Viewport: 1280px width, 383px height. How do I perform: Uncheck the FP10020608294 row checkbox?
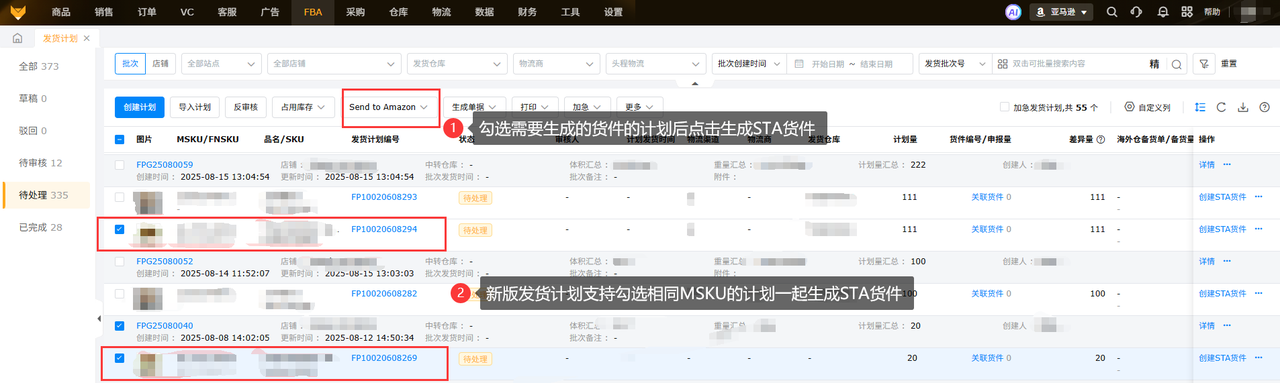(x=120, y=229)
